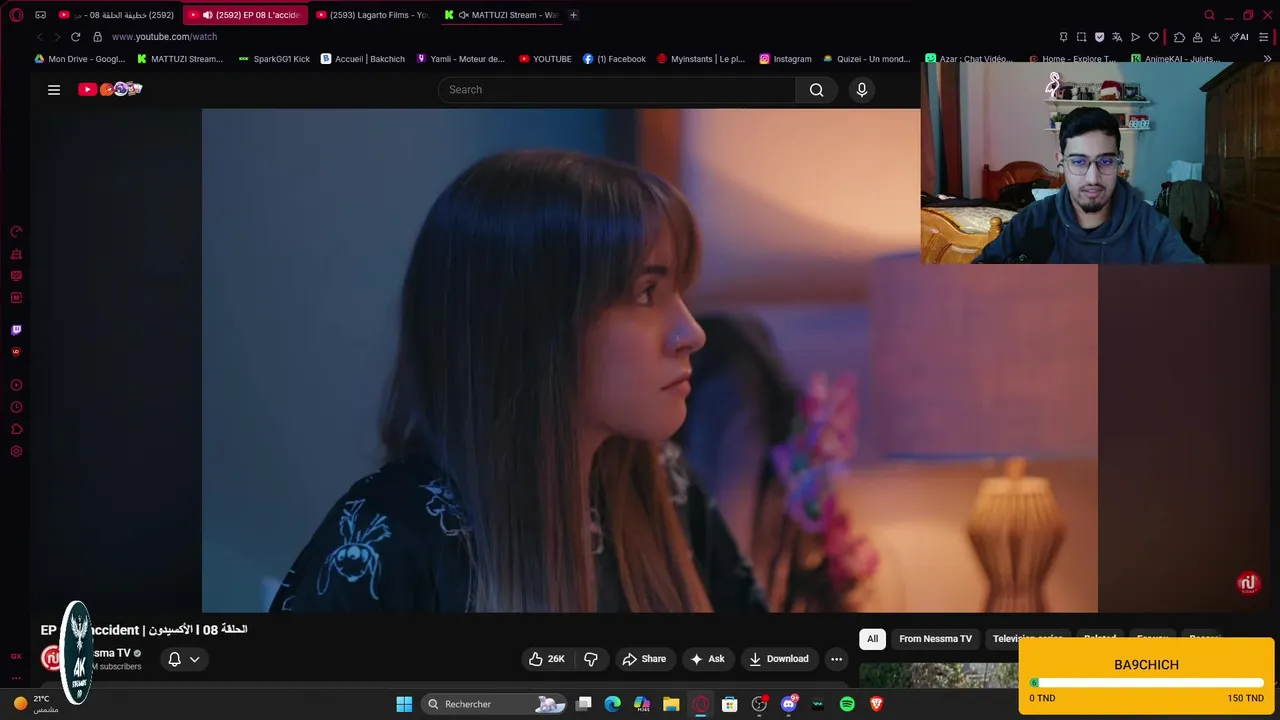
Task: Go to YouTube home via logo
Action: [110, 89]
